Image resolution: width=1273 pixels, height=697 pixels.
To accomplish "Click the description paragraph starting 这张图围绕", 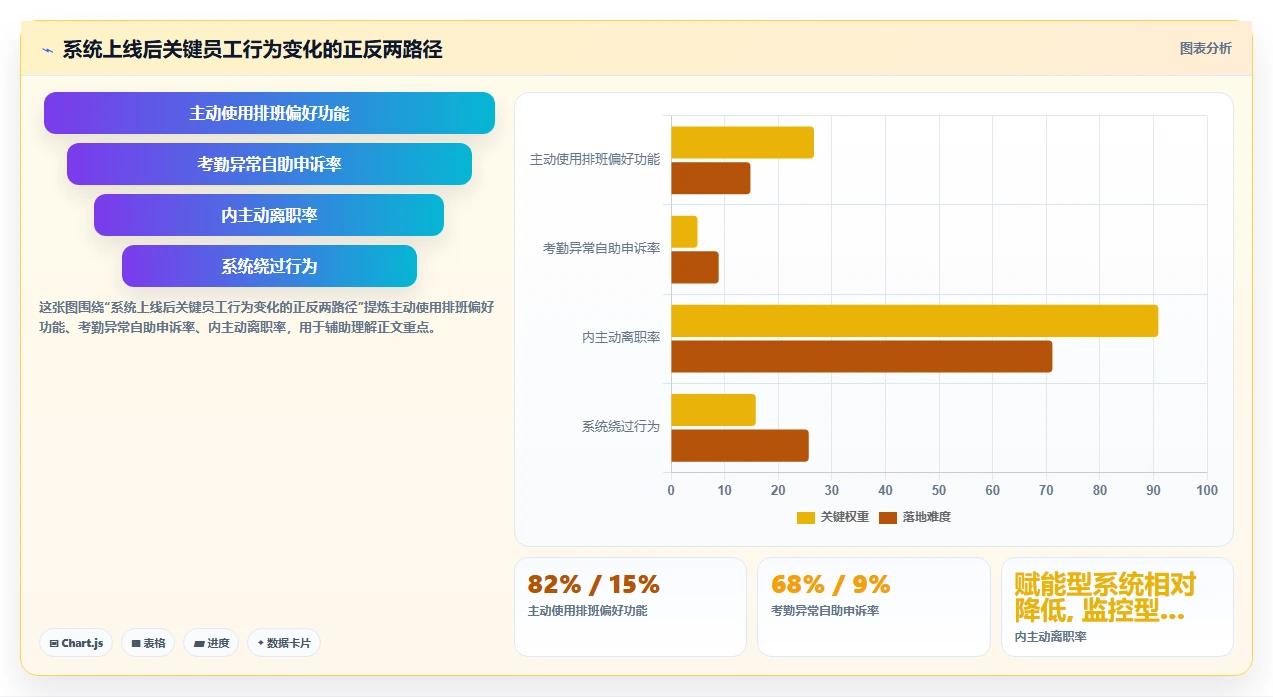I will (x=266, y=317).
